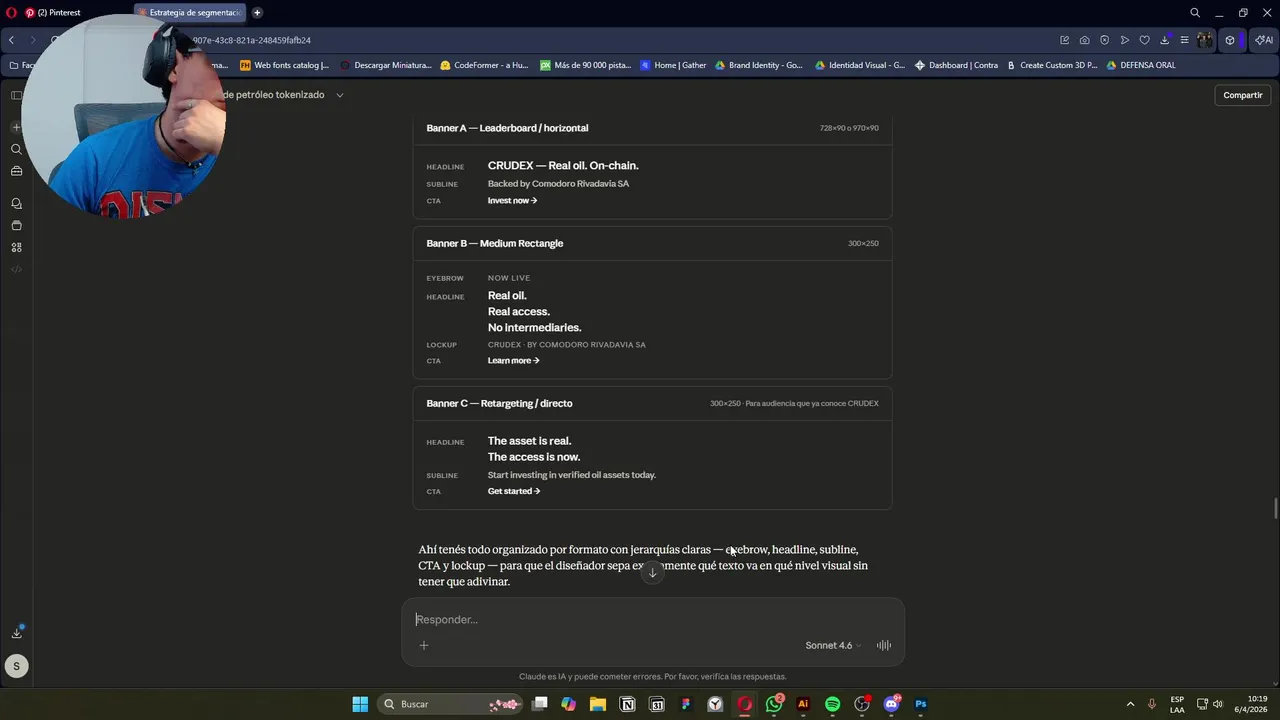This screenshot has width=1280, height=720.
Task: Open the artifacts grid icon in sidebar
Action: coord(16,247)
